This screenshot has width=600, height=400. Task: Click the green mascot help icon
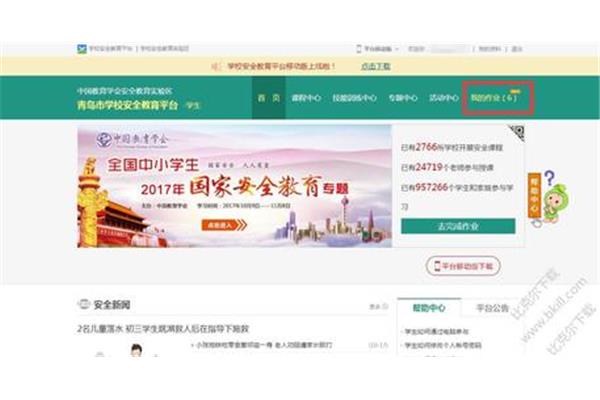[x=555, y=203]
